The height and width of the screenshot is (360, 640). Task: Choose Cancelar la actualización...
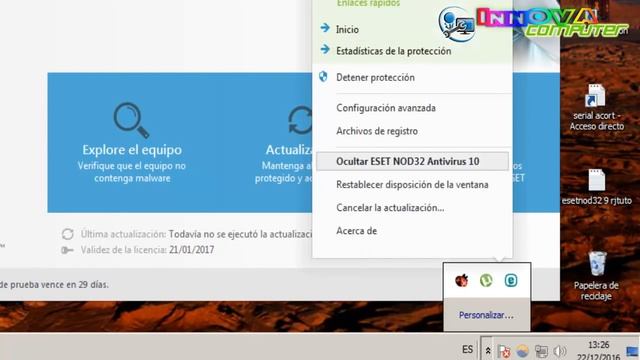click(x=390, y=208)
